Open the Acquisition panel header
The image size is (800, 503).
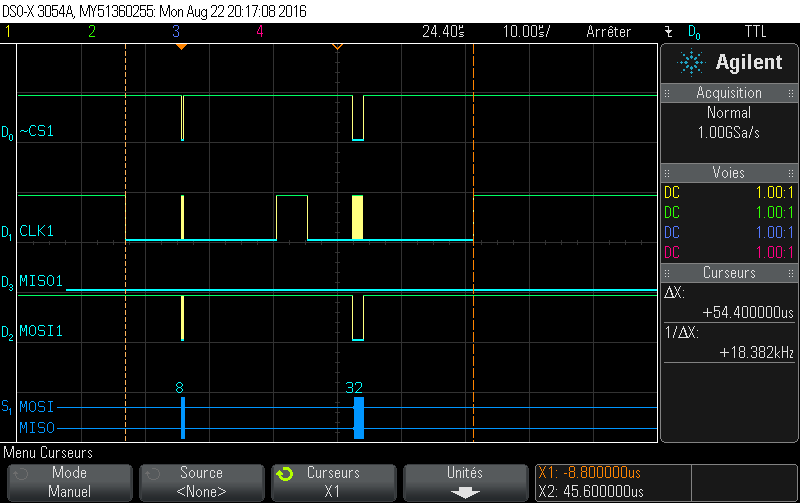pos(729,93)
